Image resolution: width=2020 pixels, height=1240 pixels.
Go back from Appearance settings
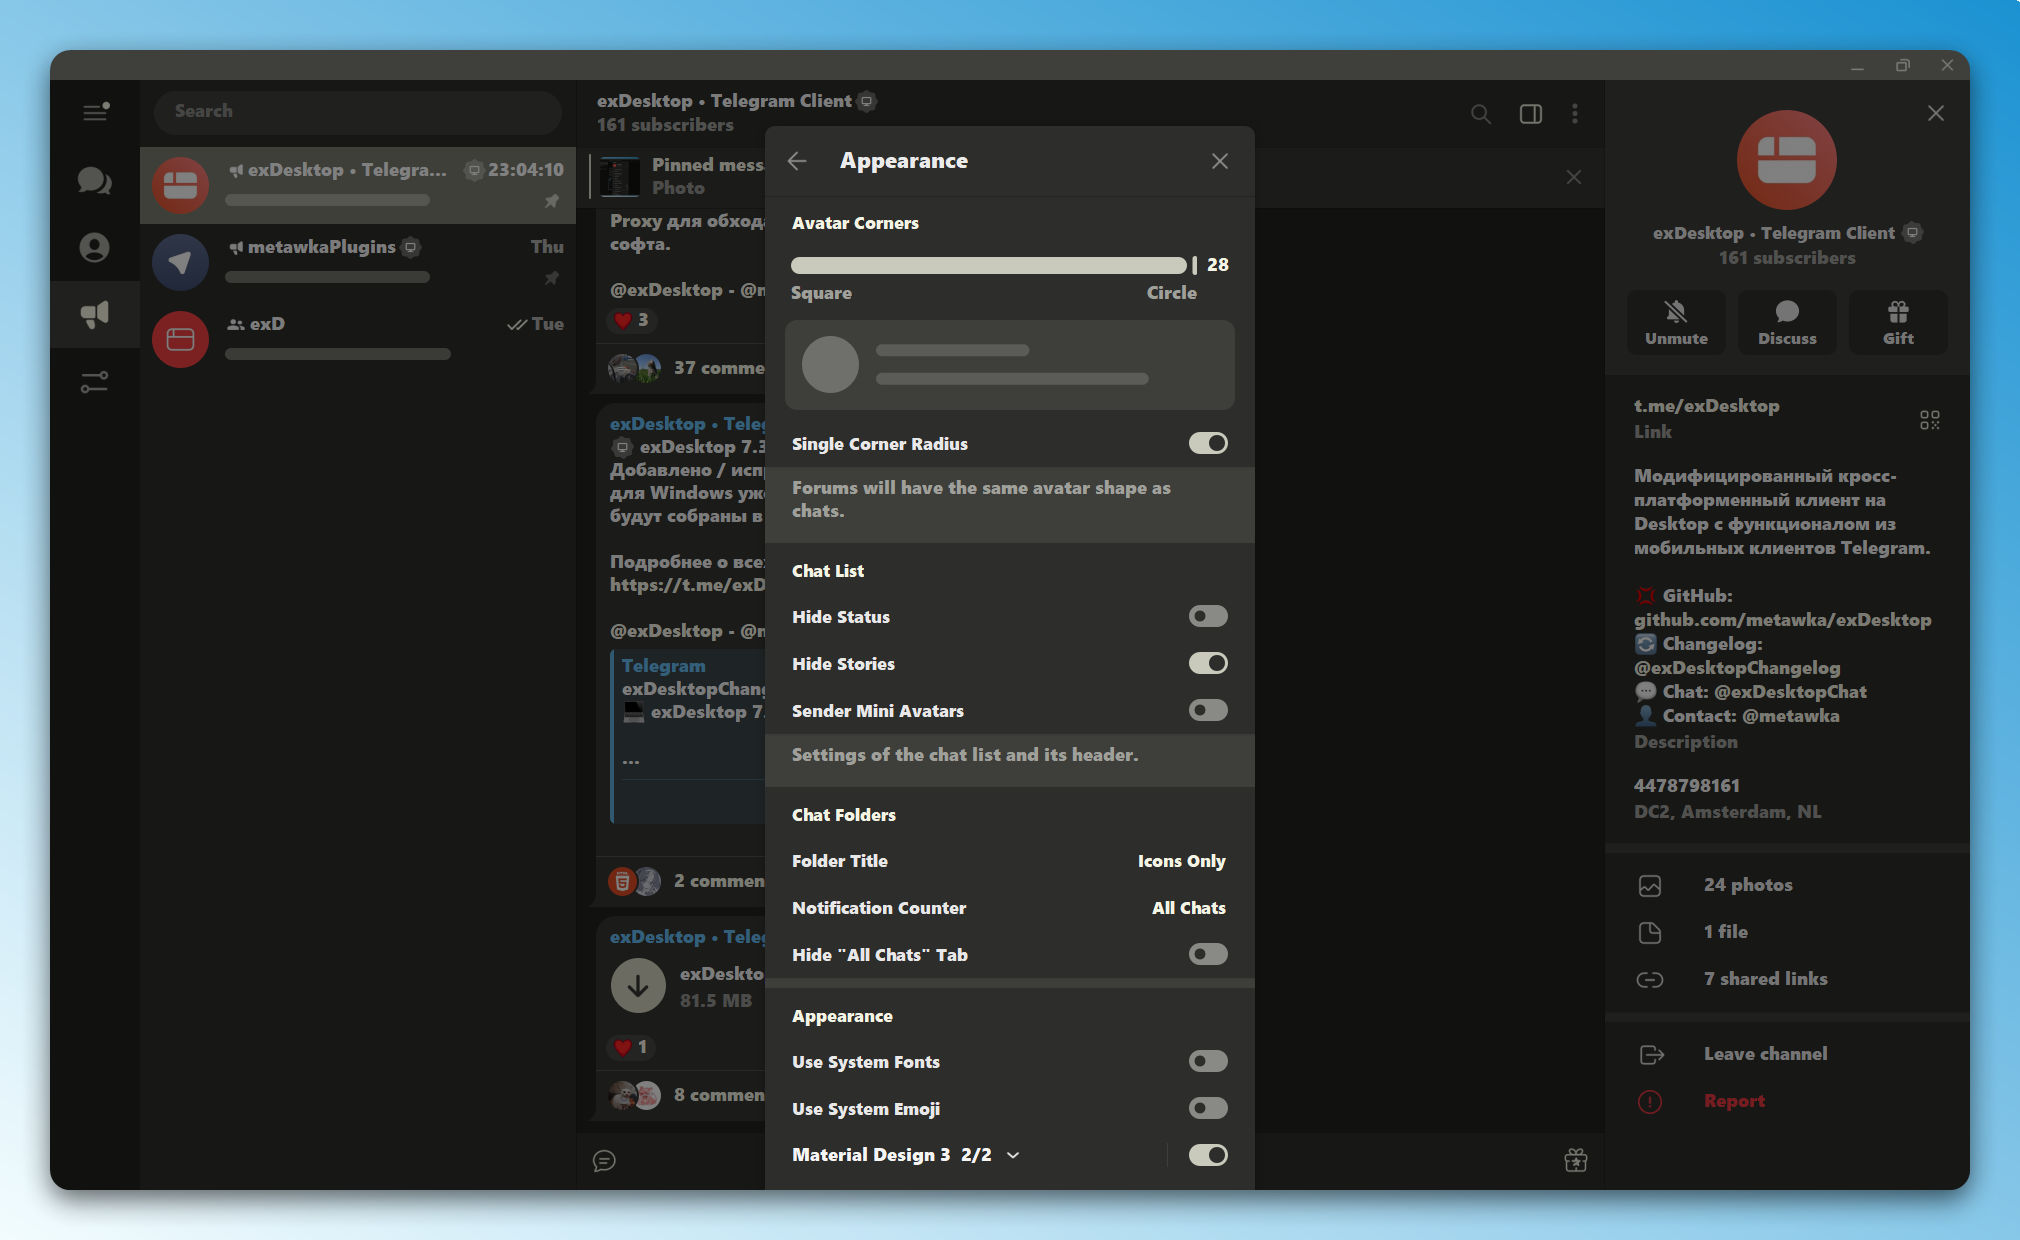pyautogui.click(x=797, y=161)
